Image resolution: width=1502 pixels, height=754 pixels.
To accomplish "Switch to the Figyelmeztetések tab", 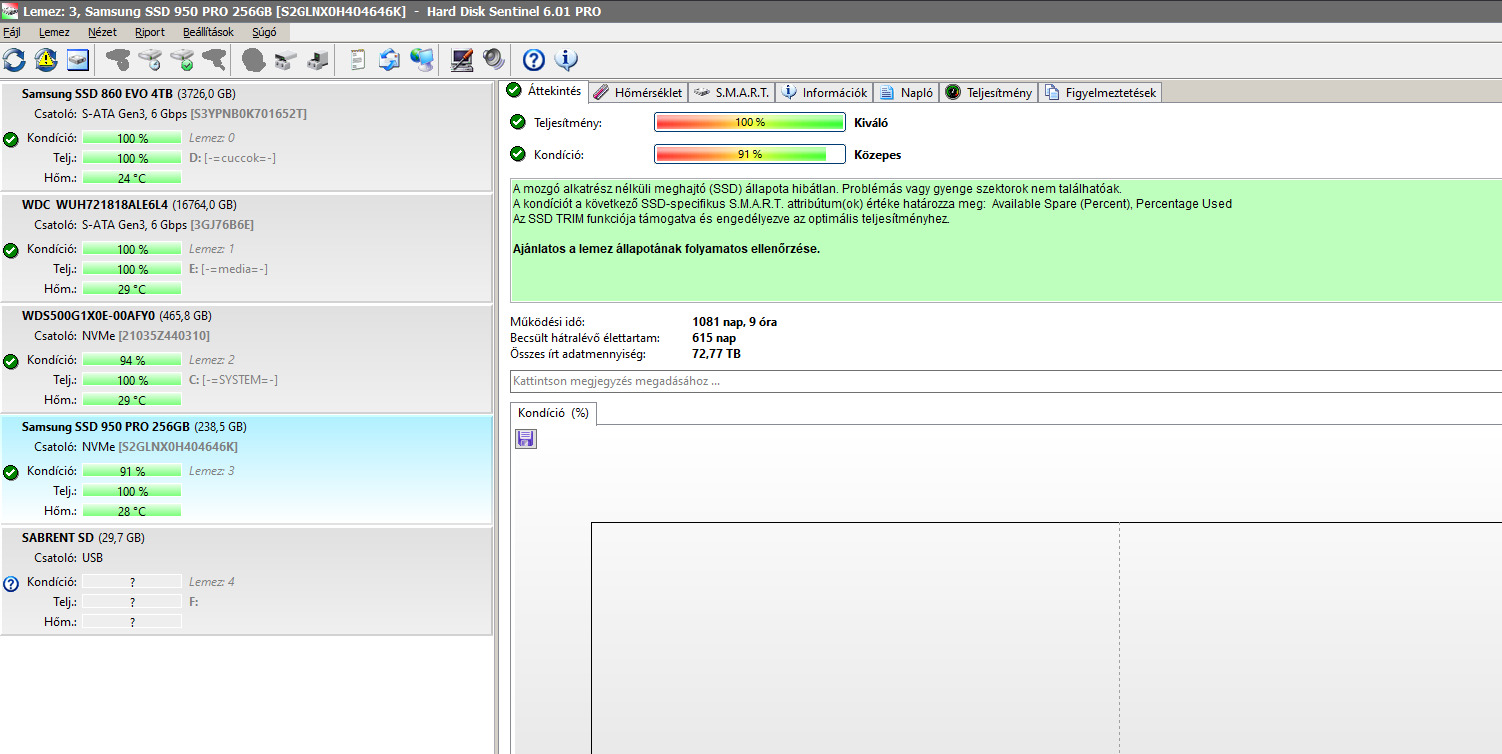I will click(1100, 92).
